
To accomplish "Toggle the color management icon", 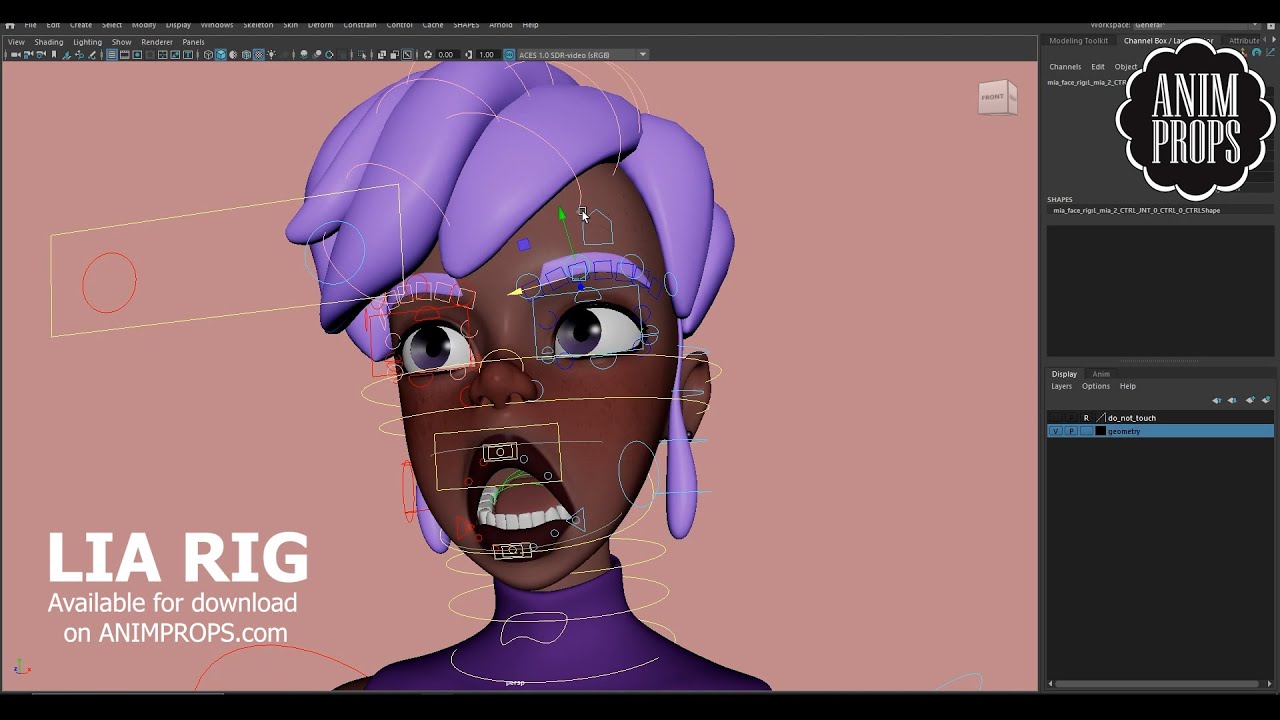I will click(508, 54).
